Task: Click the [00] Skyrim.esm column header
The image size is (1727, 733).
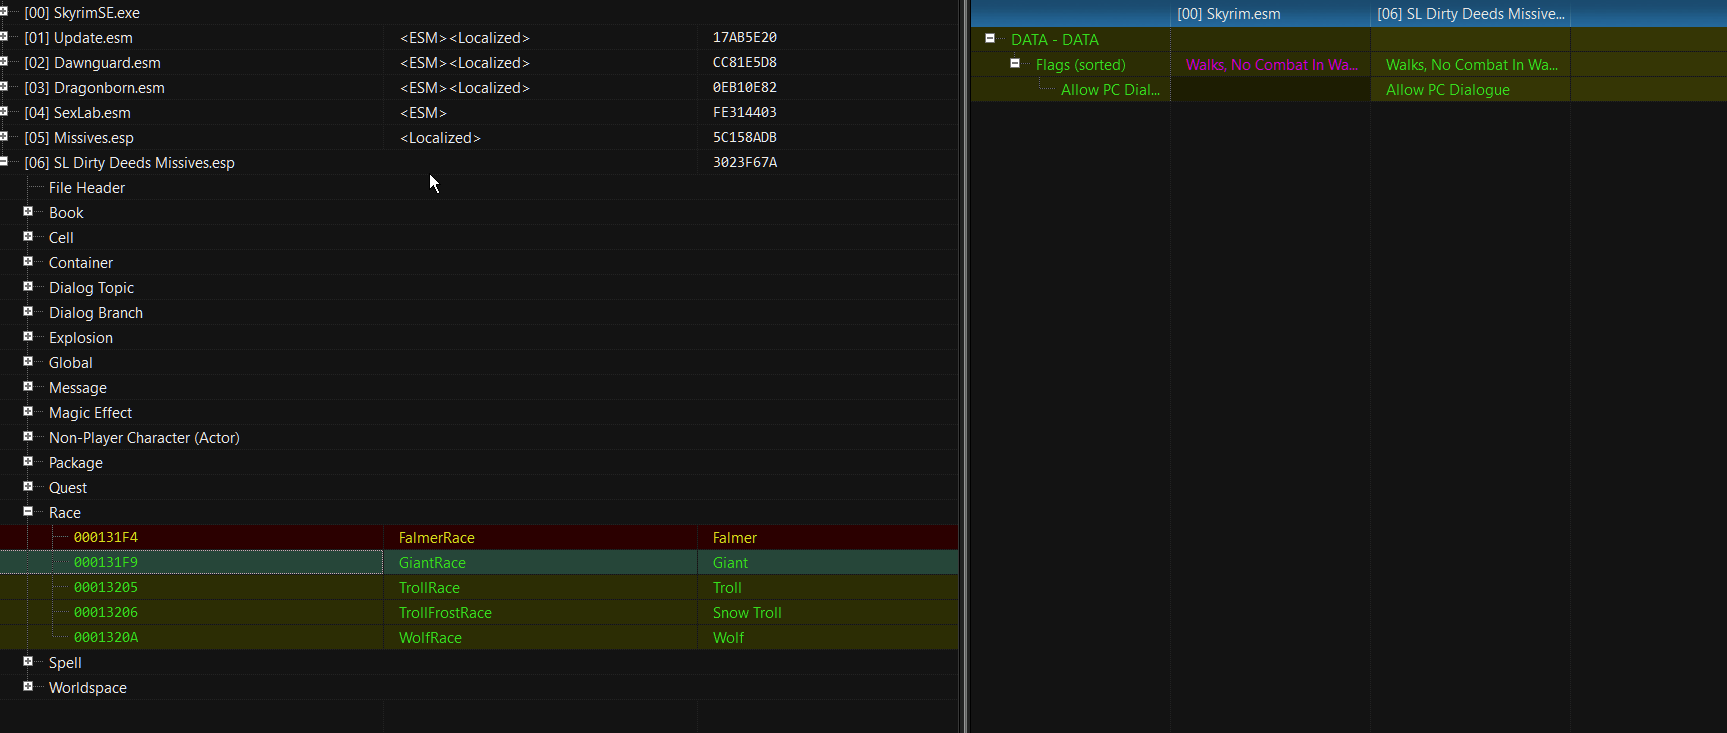Action: click(1270, 14)
